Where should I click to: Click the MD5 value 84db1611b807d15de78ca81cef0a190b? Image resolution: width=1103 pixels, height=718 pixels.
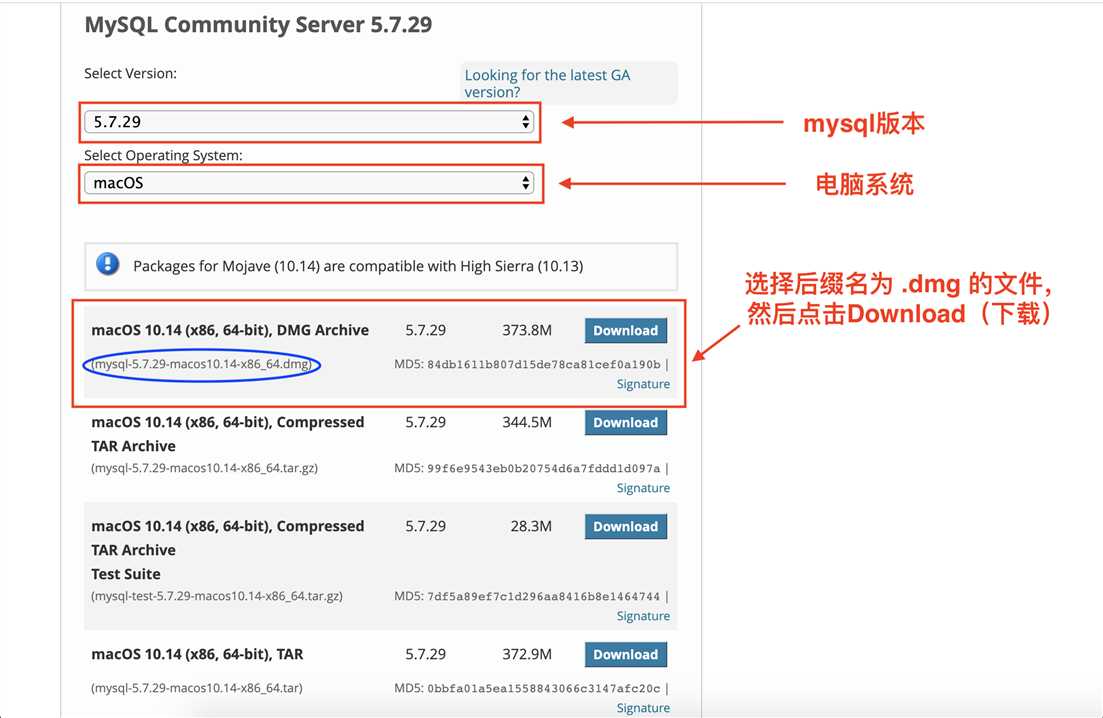[x=544, y=364]
